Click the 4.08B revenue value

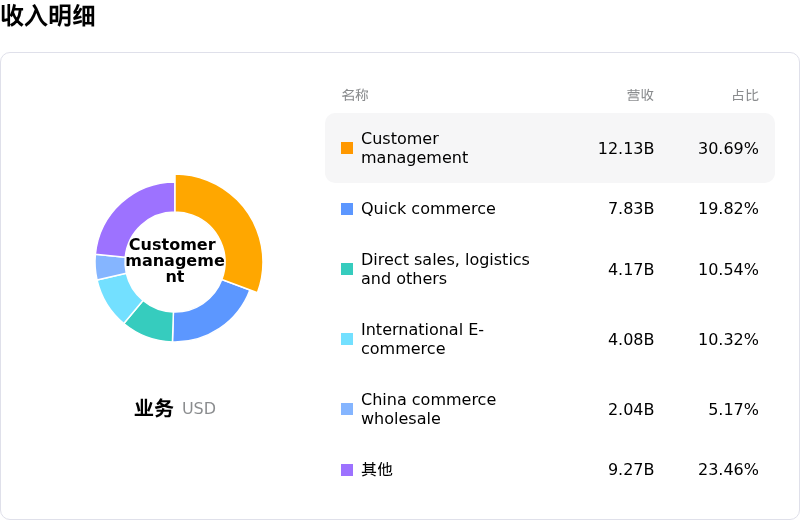631,339
